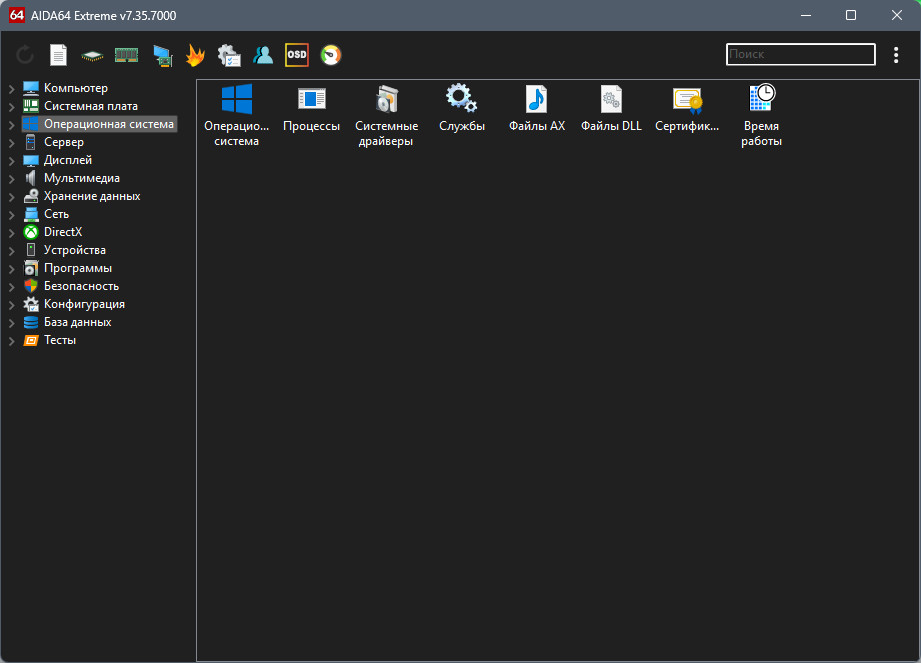Select Хранение данных tree item
Image resolution: width=921 pixels, height=663 pixels.
click(x=92, y=196)
